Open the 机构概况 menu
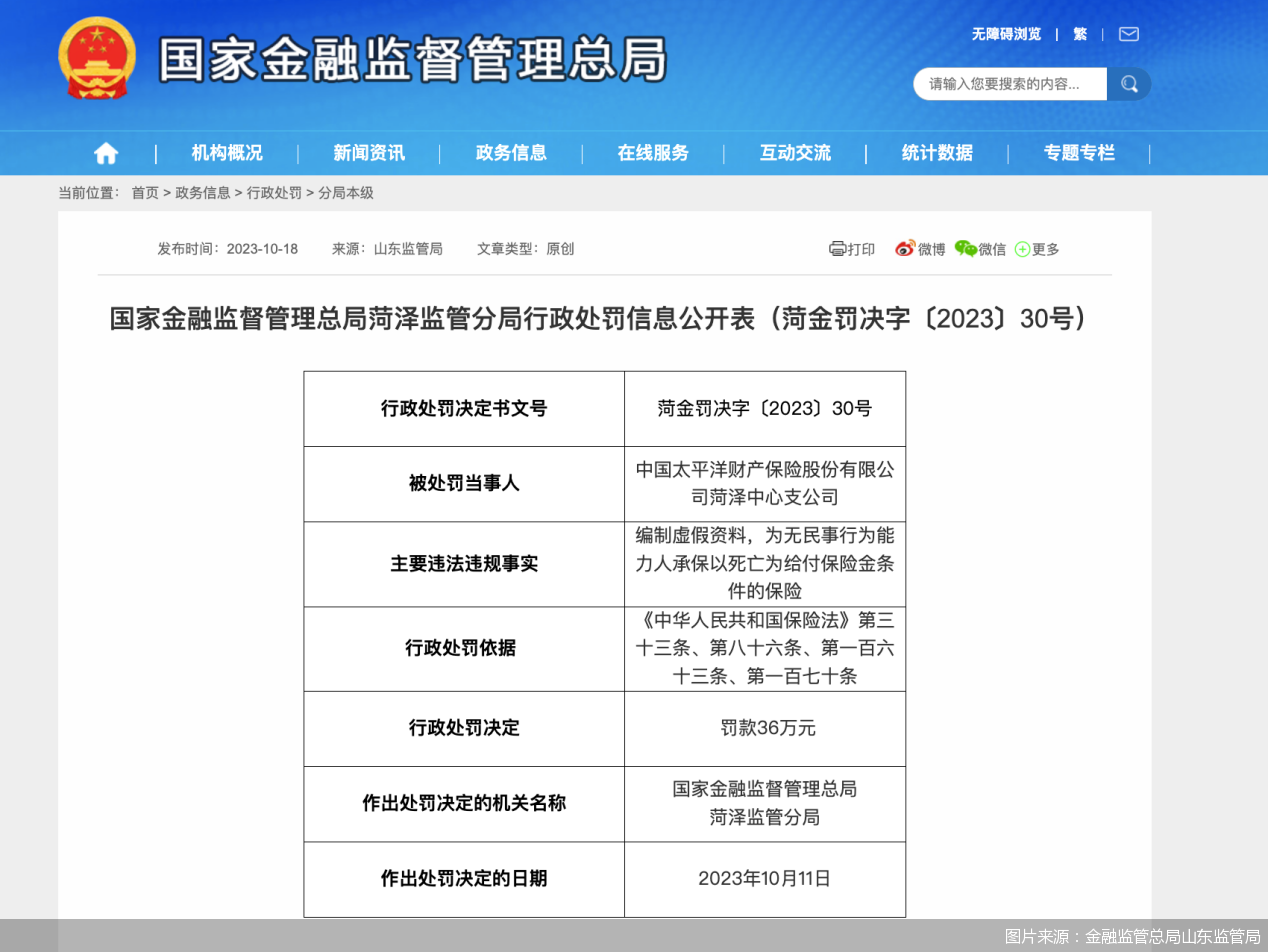Image resolution: width=1268 pixels, height=952 pixels. (227, 153)
